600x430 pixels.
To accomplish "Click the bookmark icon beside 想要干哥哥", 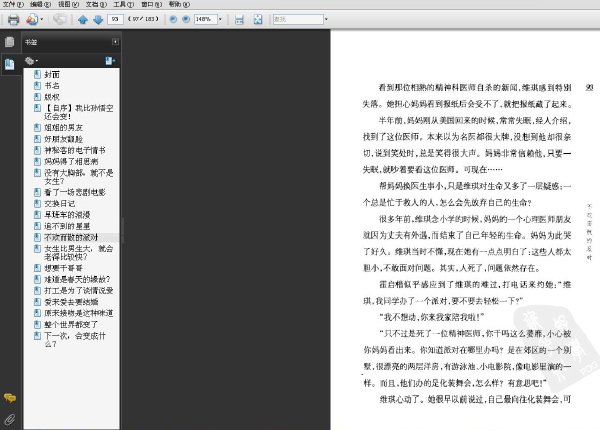I will click(x=37, y=267).
